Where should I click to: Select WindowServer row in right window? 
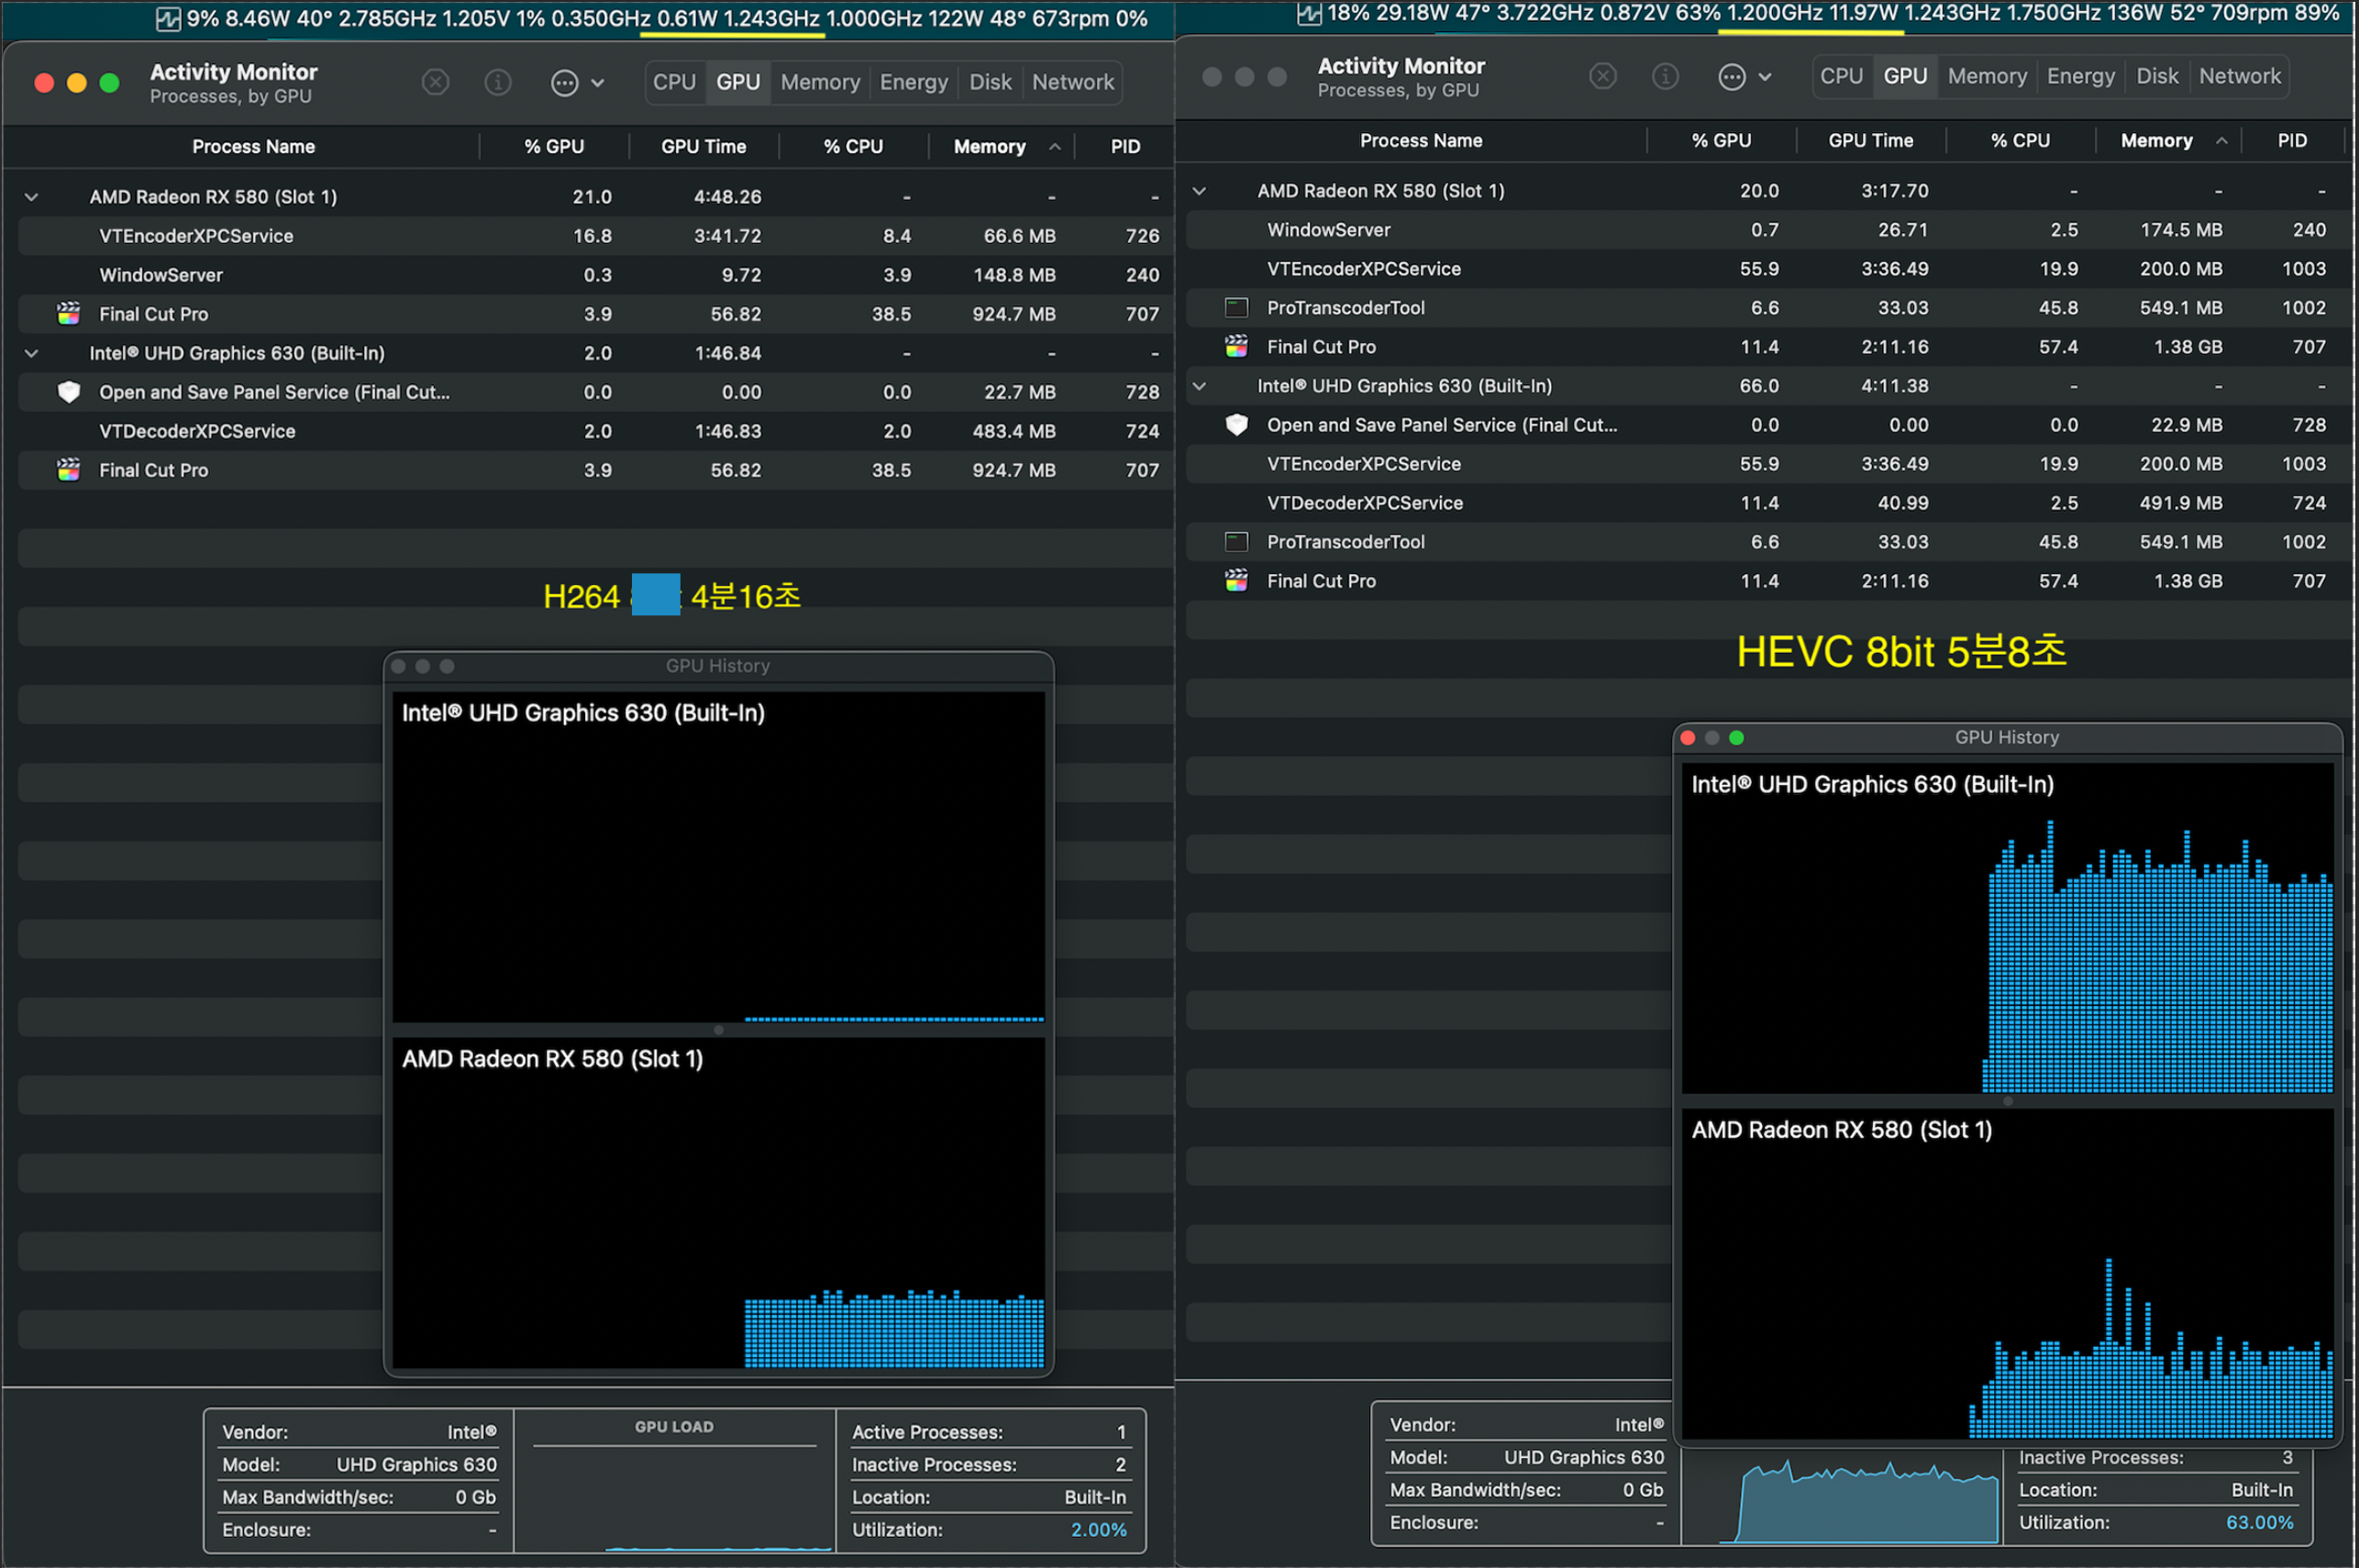pyautogui.click(x=1768, y=230)
